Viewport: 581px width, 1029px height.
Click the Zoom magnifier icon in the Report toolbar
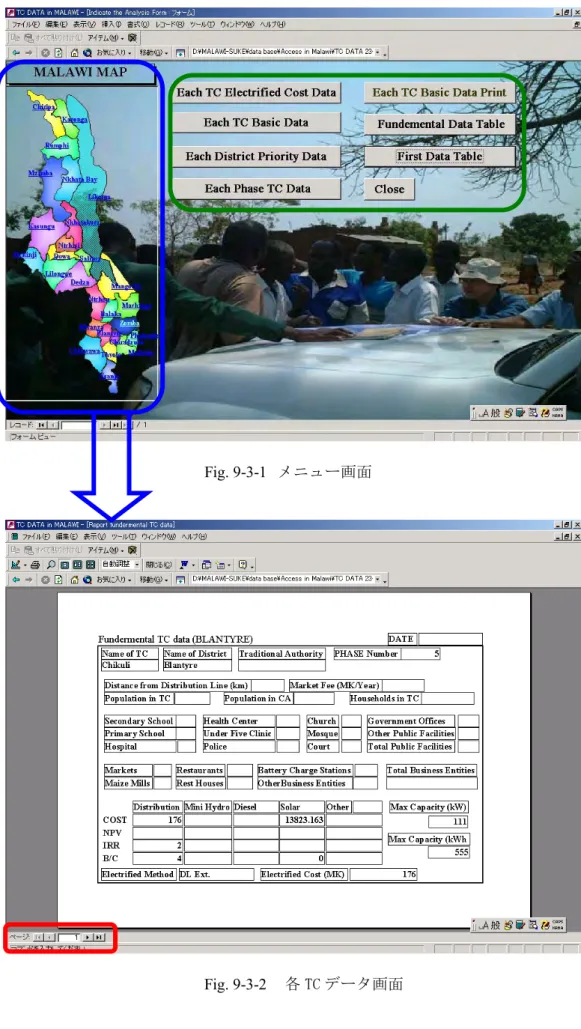(51, 564)
